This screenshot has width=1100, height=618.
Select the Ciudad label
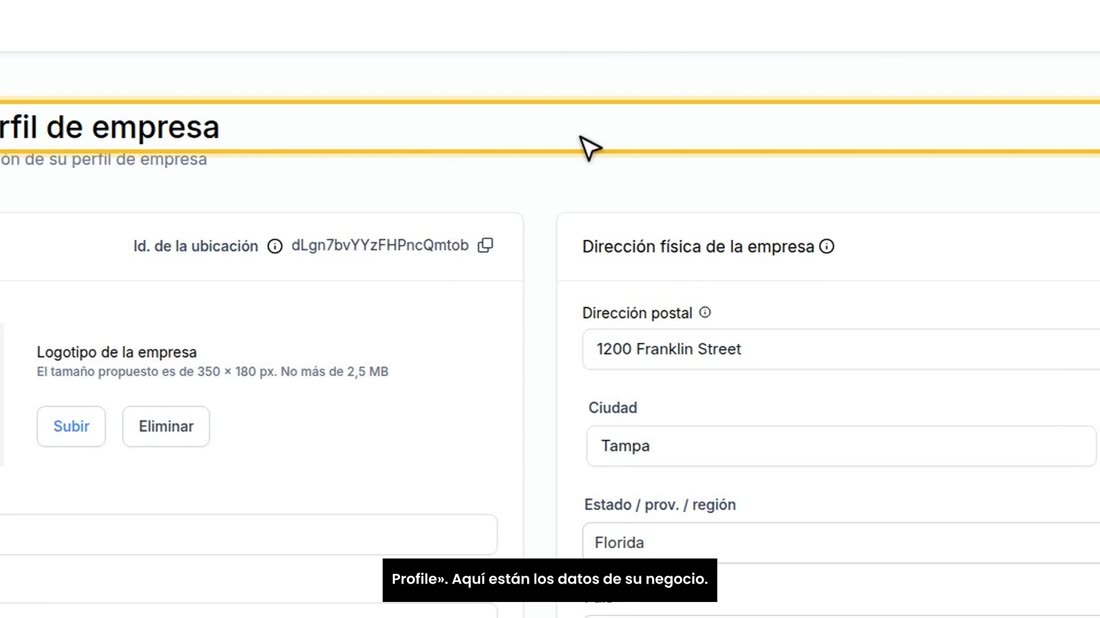tap(612, 408)
